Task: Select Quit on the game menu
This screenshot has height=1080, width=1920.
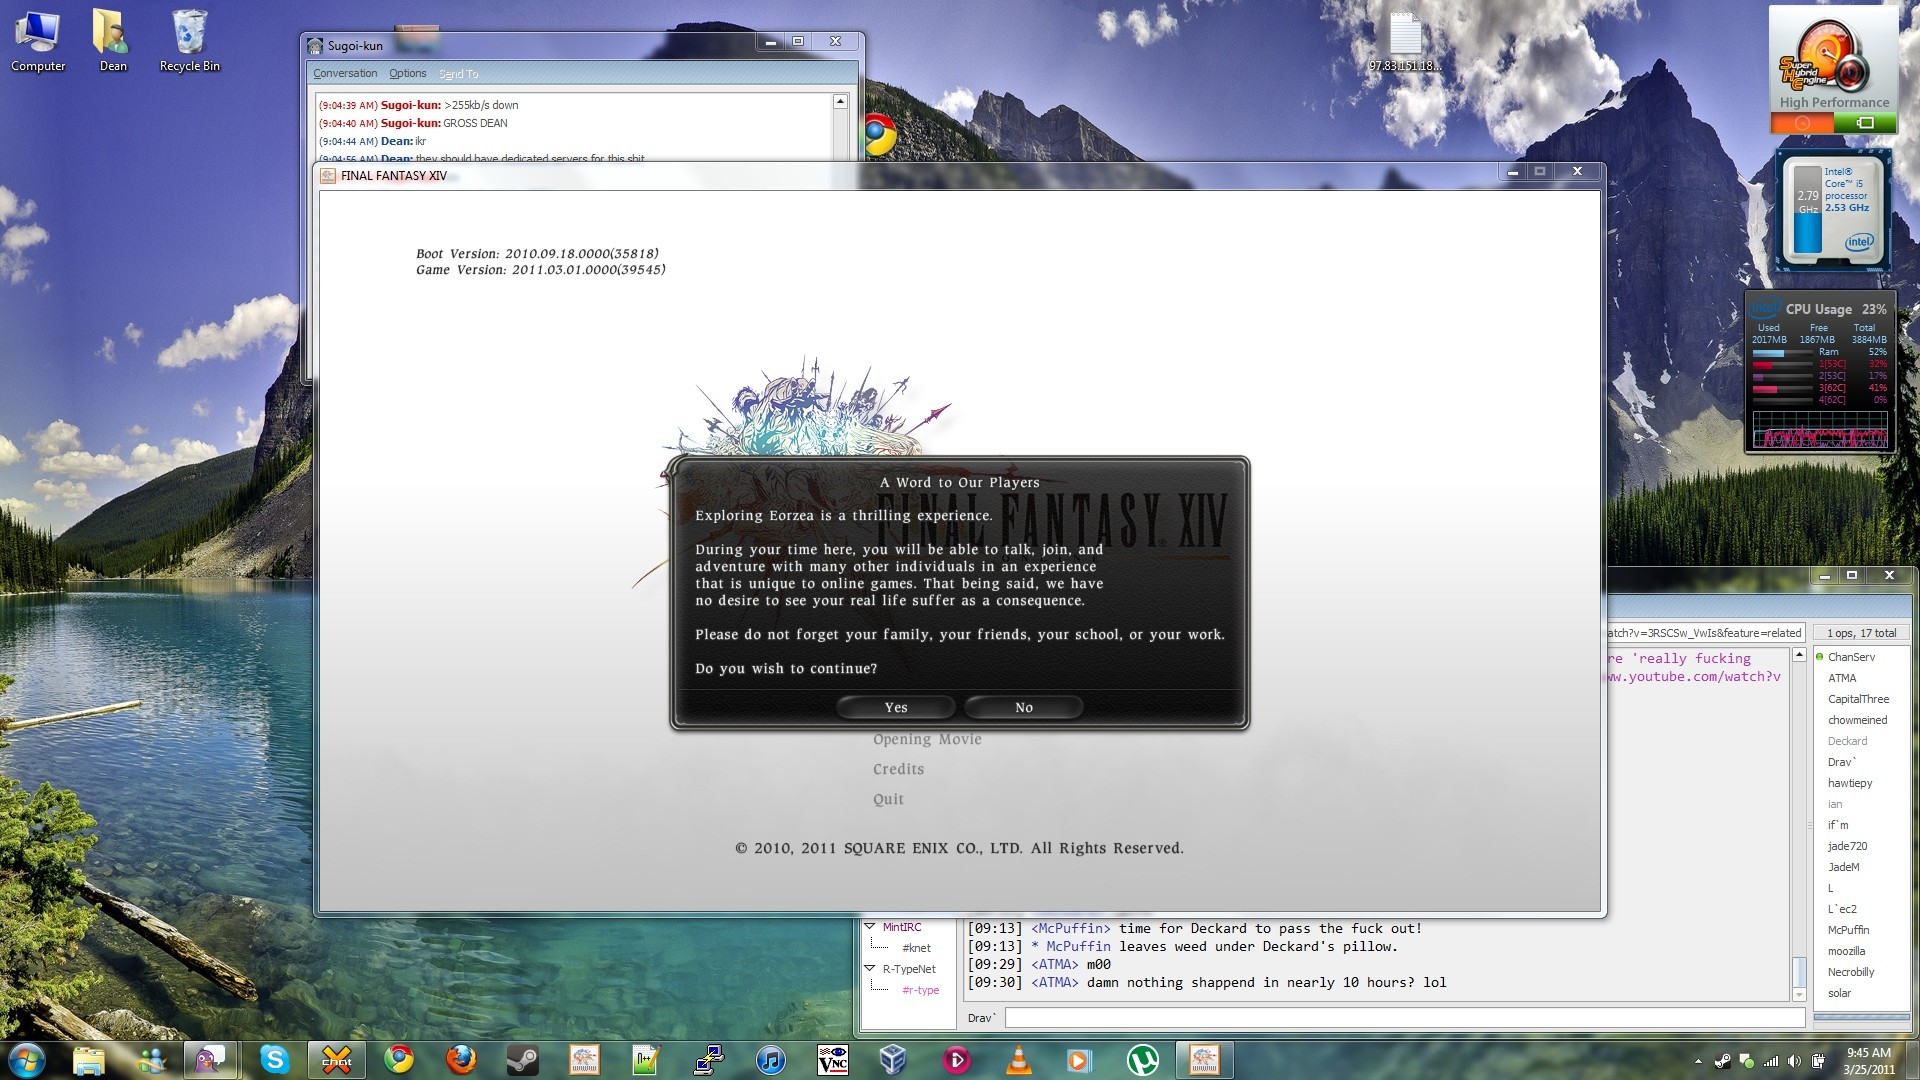Action: (888, 799)
